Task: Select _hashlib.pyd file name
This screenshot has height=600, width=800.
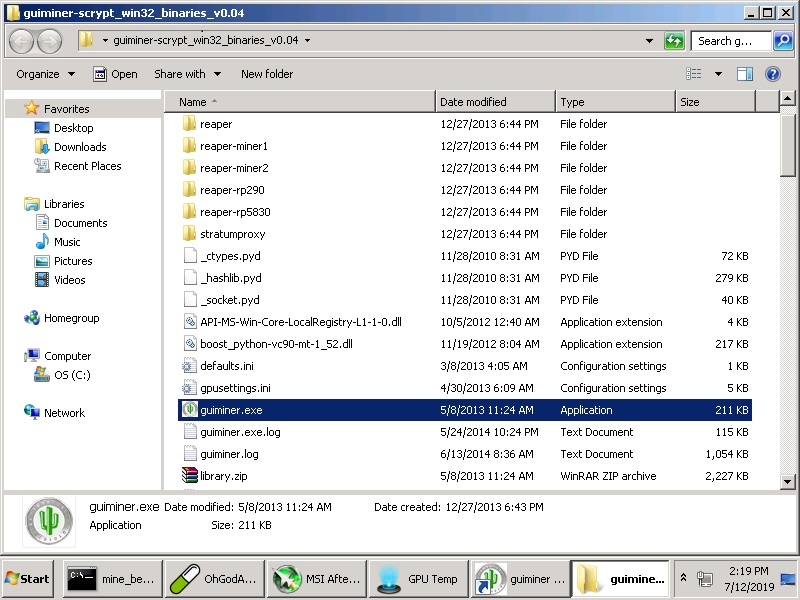Action: point(231,278)
